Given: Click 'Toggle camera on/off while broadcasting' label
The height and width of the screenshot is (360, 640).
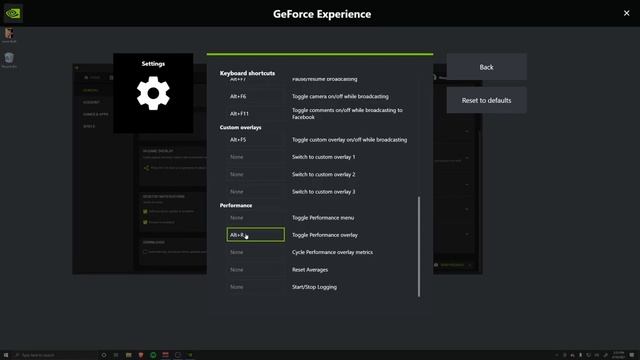Looking at the screenshot, I should point(340,96).
